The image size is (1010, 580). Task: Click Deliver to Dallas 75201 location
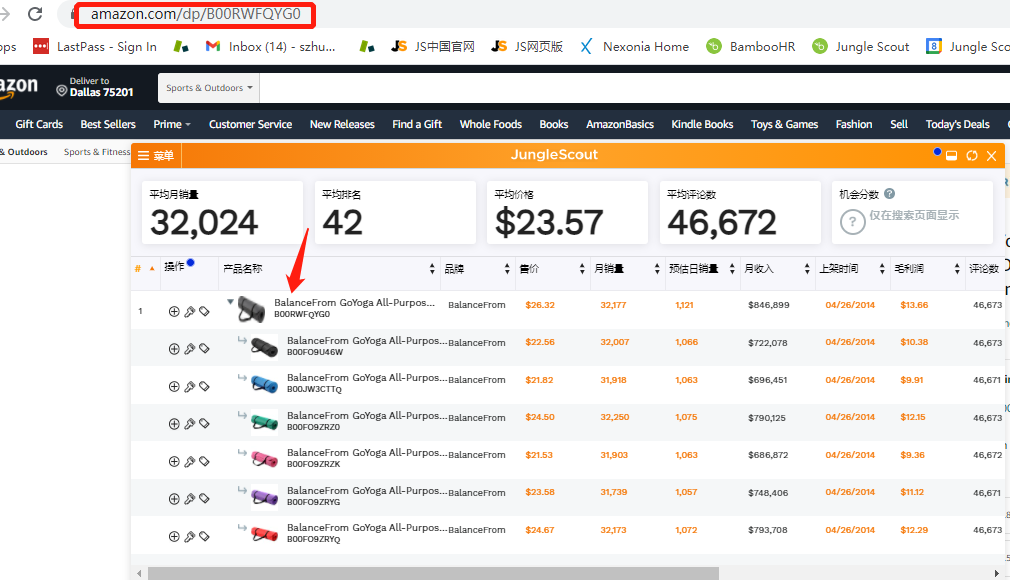point(95,87)
